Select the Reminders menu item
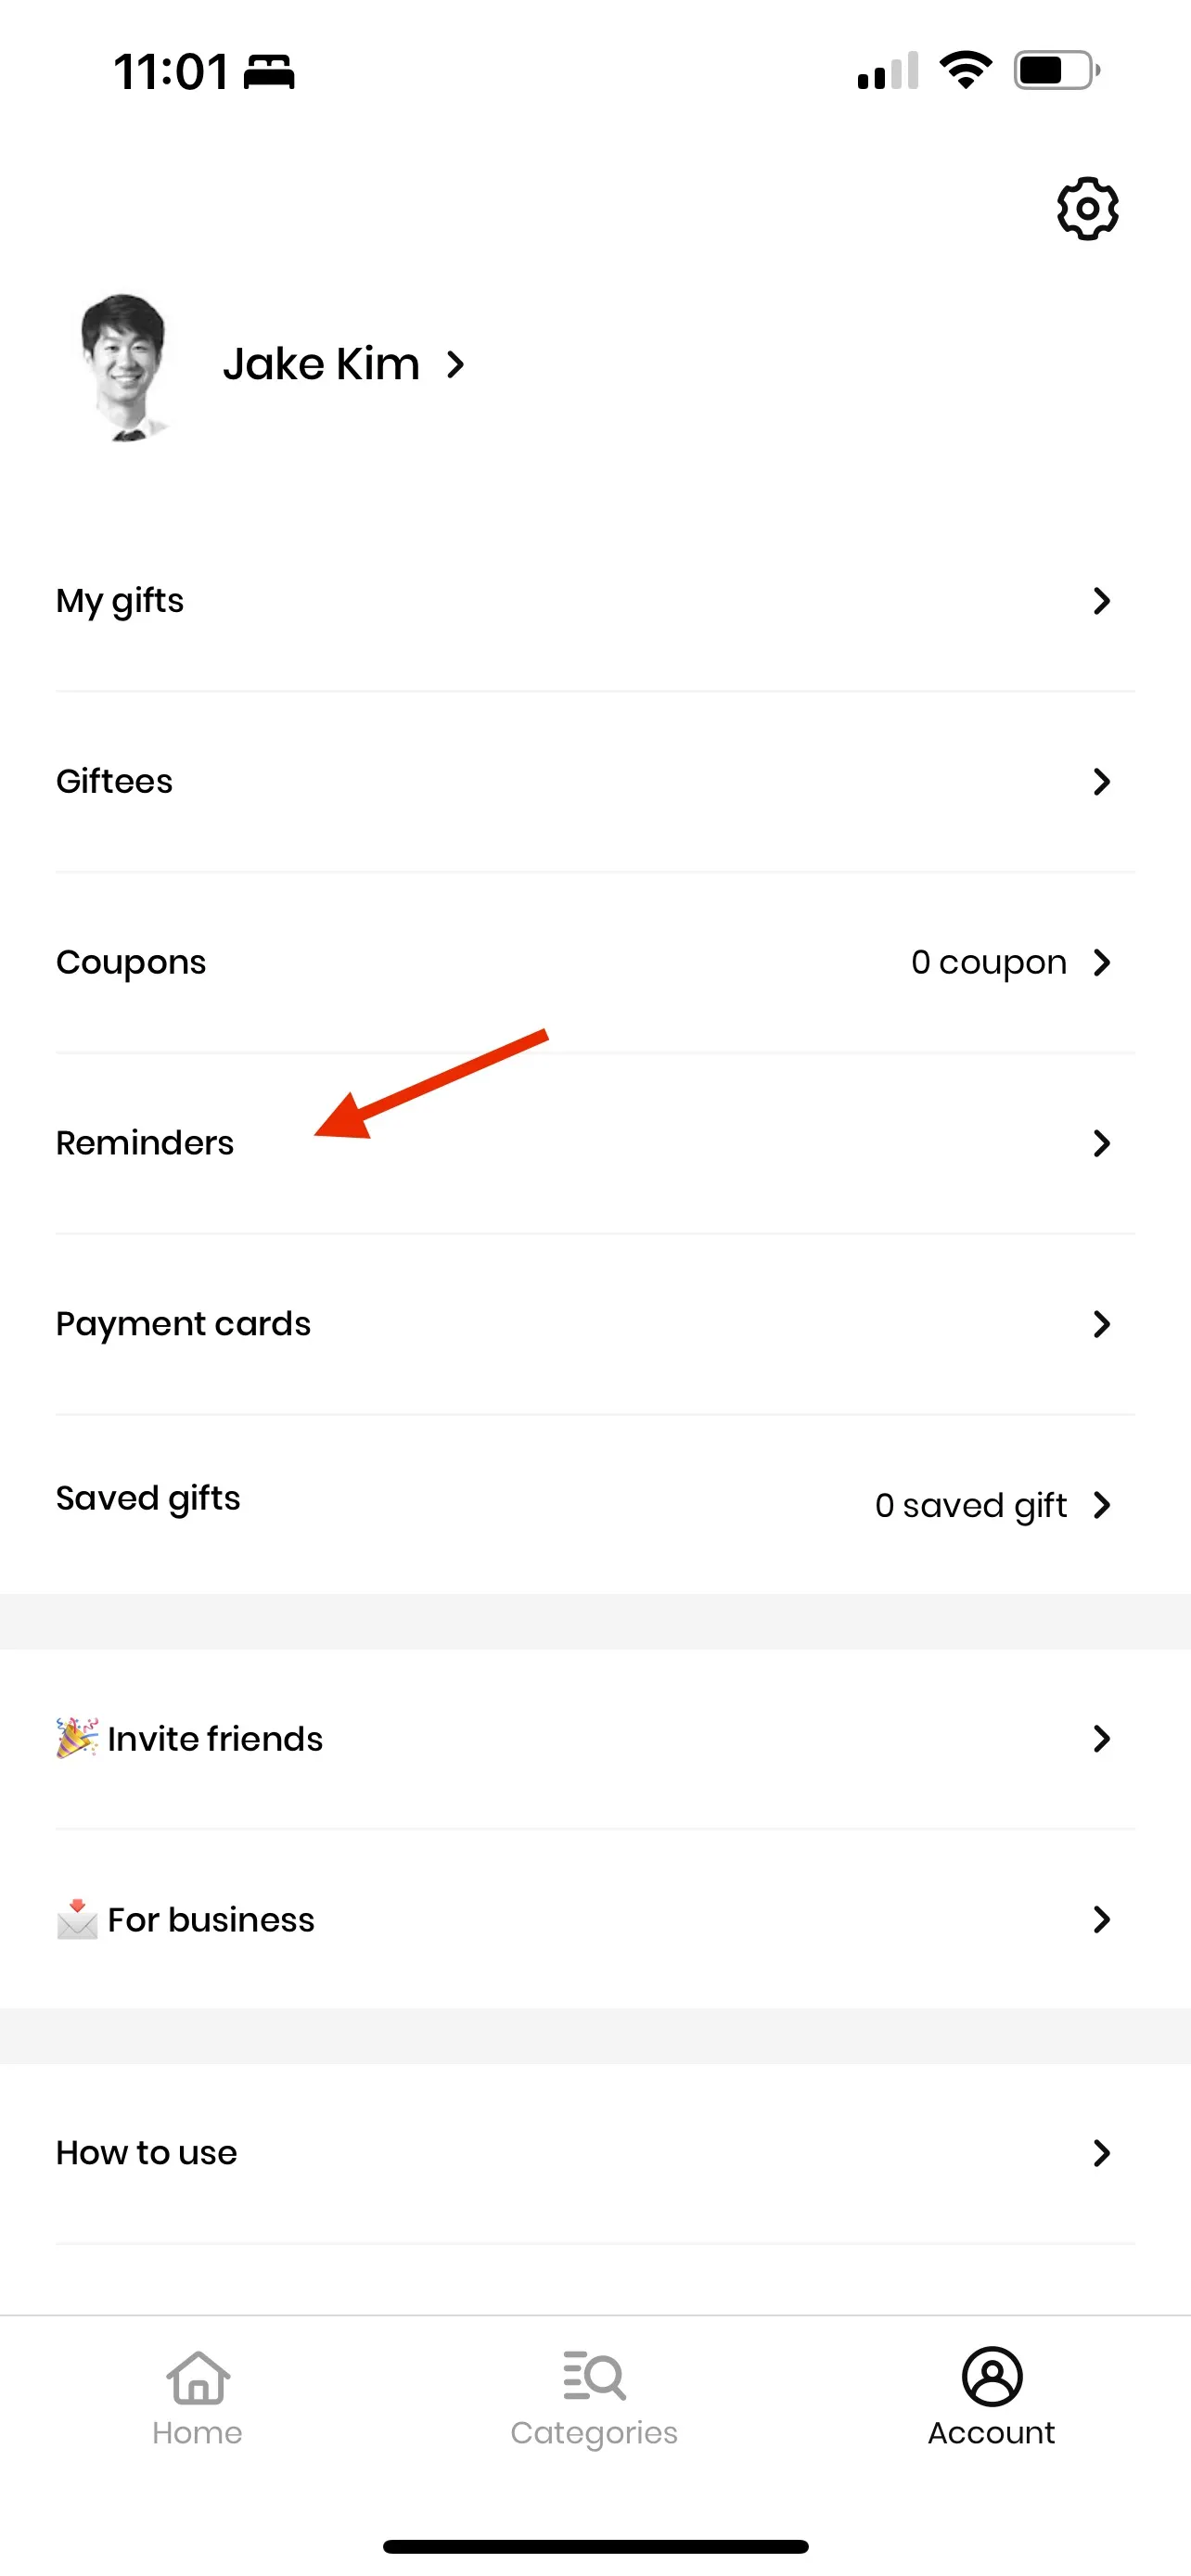The image size is (1191, 2576). (595, 1143)
